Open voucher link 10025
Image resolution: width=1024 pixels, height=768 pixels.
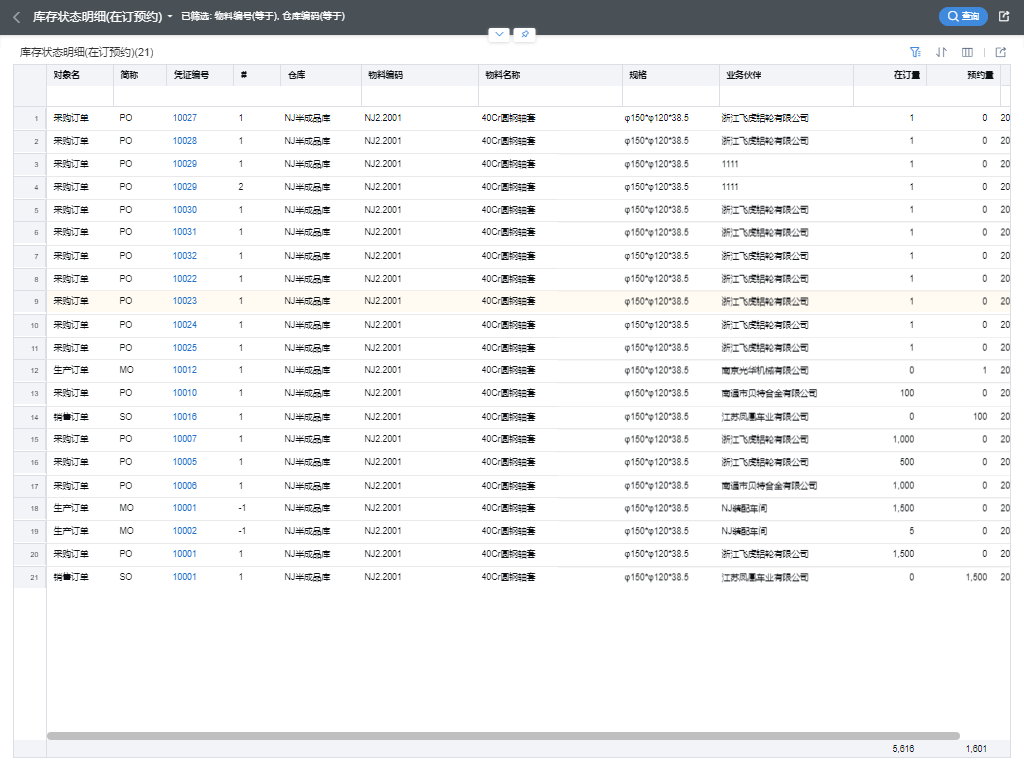pyautogui.click(x=185, y=348)
